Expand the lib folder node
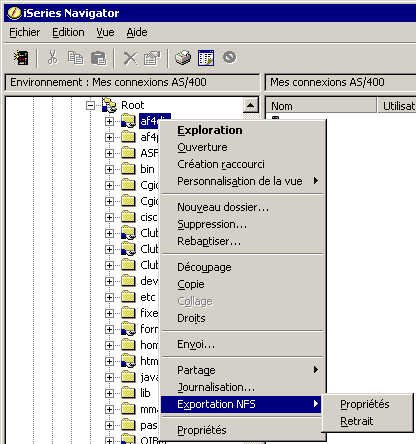Viewport: 416px width, 444px height. pos(109,393)
